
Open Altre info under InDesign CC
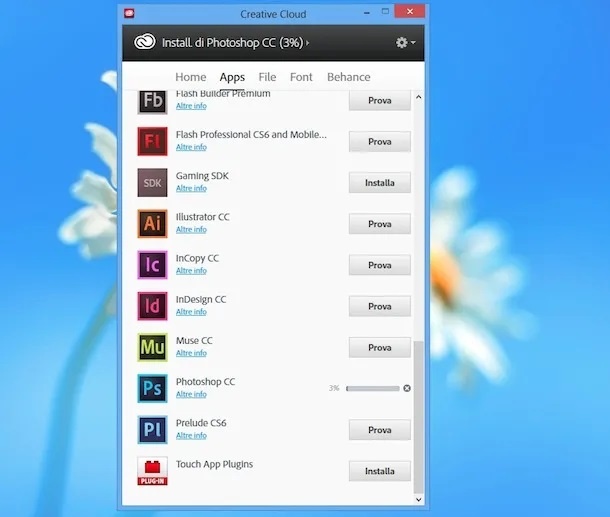(x=191, y=312)
